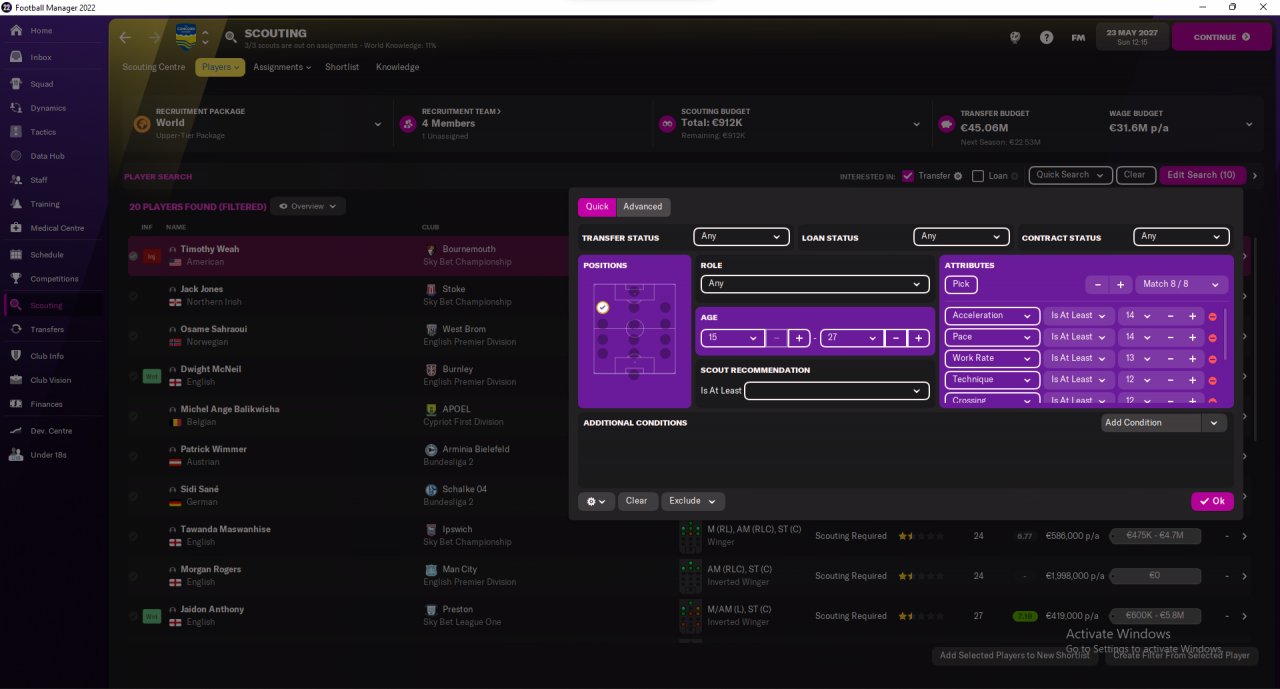Viewport: 1280px width, 689px height.
Task: Open the Club Info shield icon
Action: [x=16, y=356]
